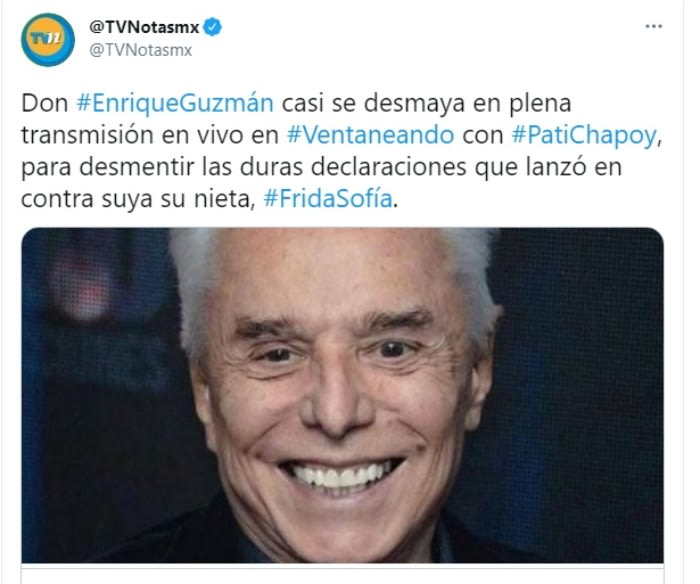Click the gray @TVNotasmx handle
The image size is (700, 584).
tap(141, 50)
